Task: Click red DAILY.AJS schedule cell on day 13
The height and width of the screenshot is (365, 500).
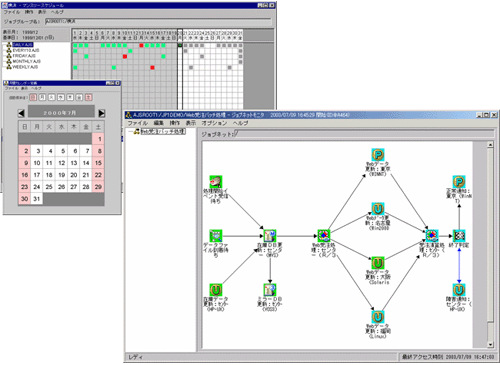Action: (141, 45)
